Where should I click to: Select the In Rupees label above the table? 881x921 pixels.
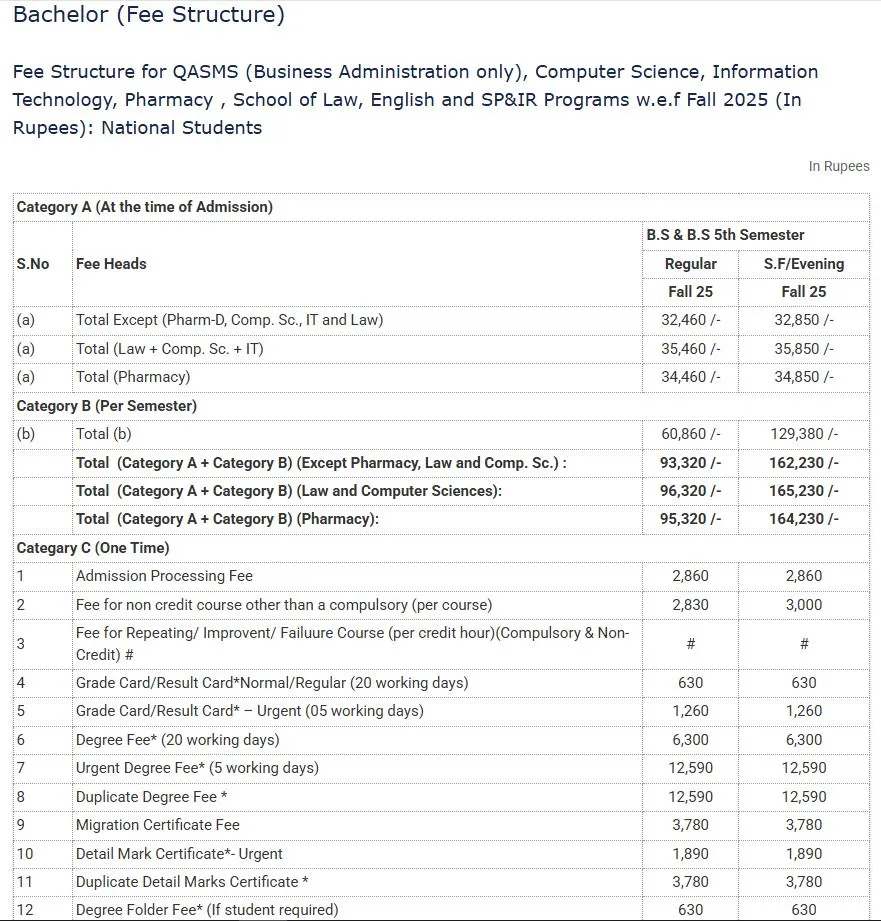839,166
